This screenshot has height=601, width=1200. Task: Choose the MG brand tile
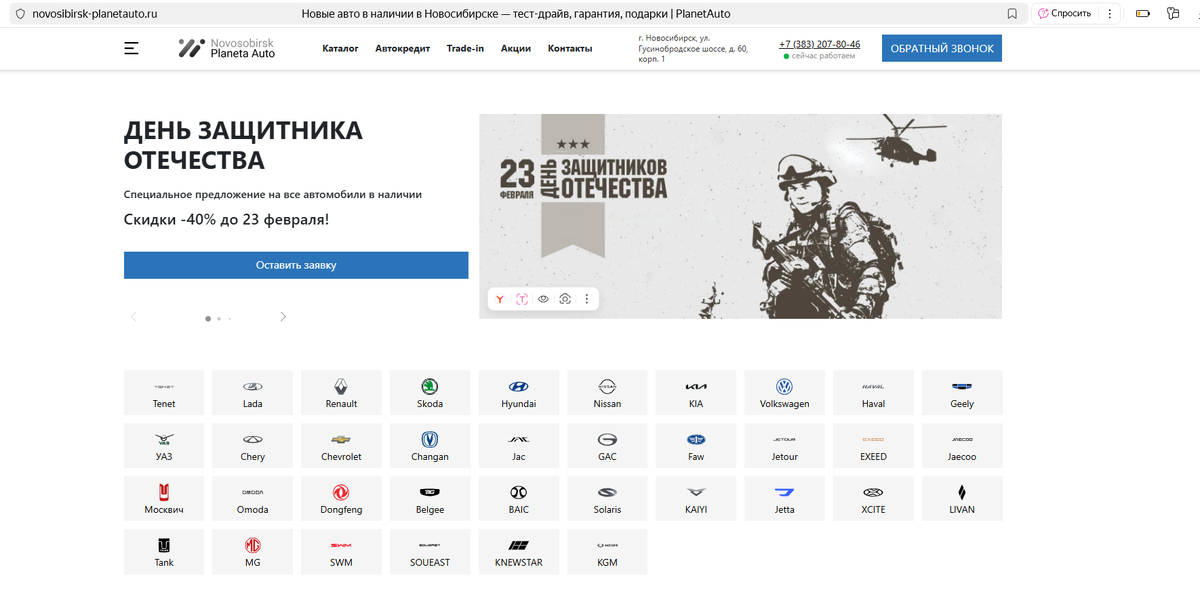253,551
